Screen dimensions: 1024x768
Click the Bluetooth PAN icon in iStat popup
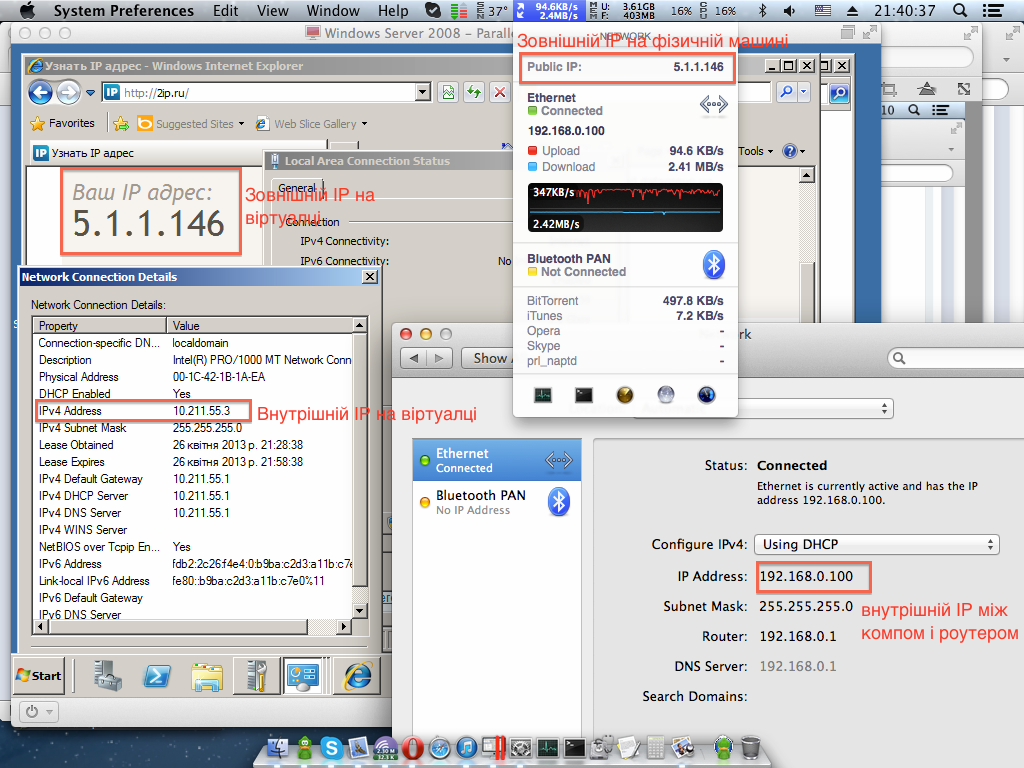click(712, 264)
